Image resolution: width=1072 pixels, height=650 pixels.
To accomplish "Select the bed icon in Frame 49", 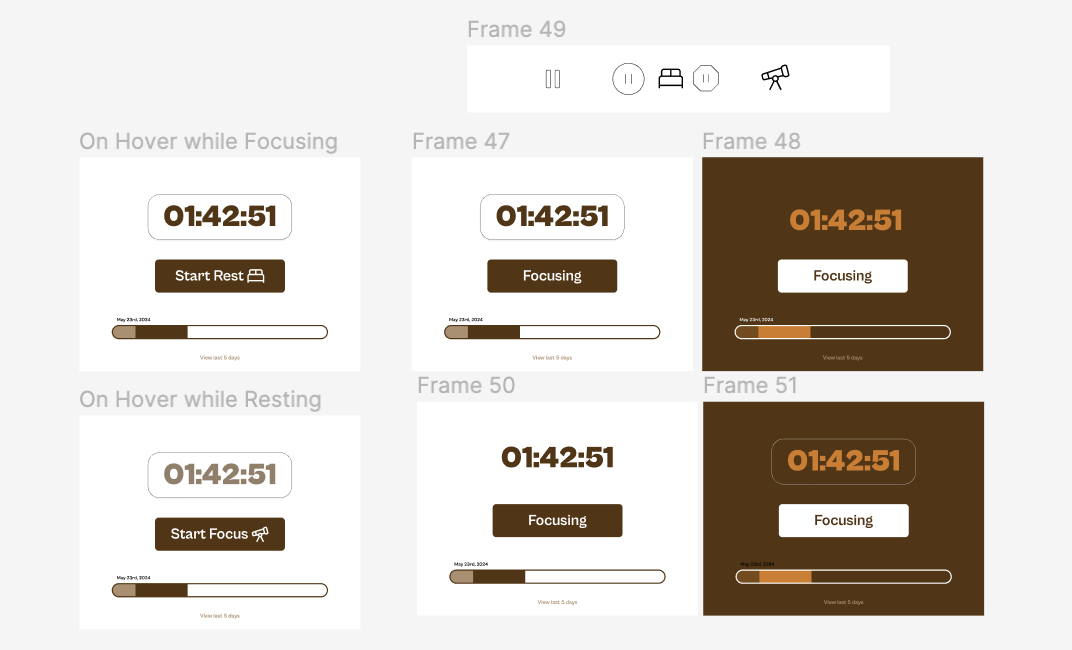I will 670,78.
